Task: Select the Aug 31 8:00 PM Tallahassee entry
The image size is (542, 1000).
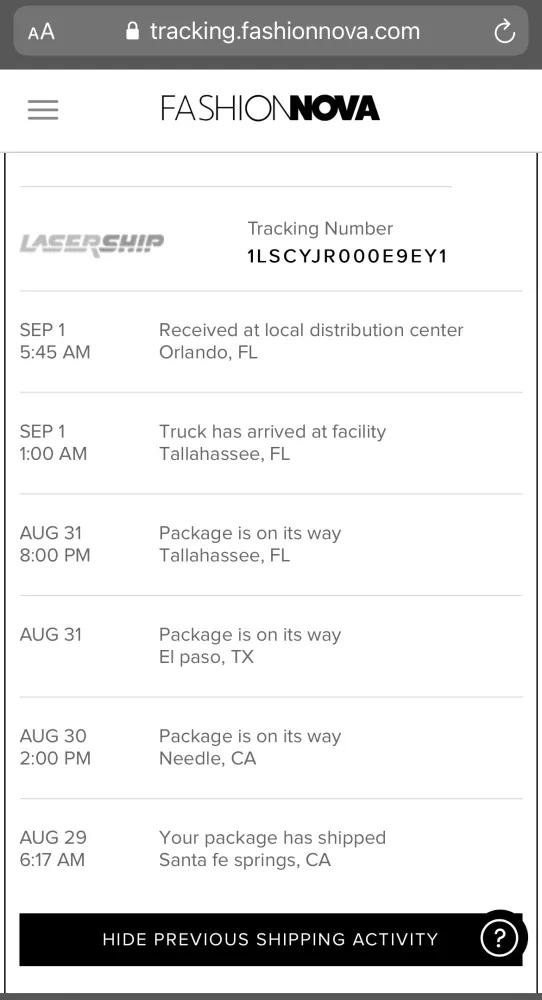Action: (x=271, y=544)
